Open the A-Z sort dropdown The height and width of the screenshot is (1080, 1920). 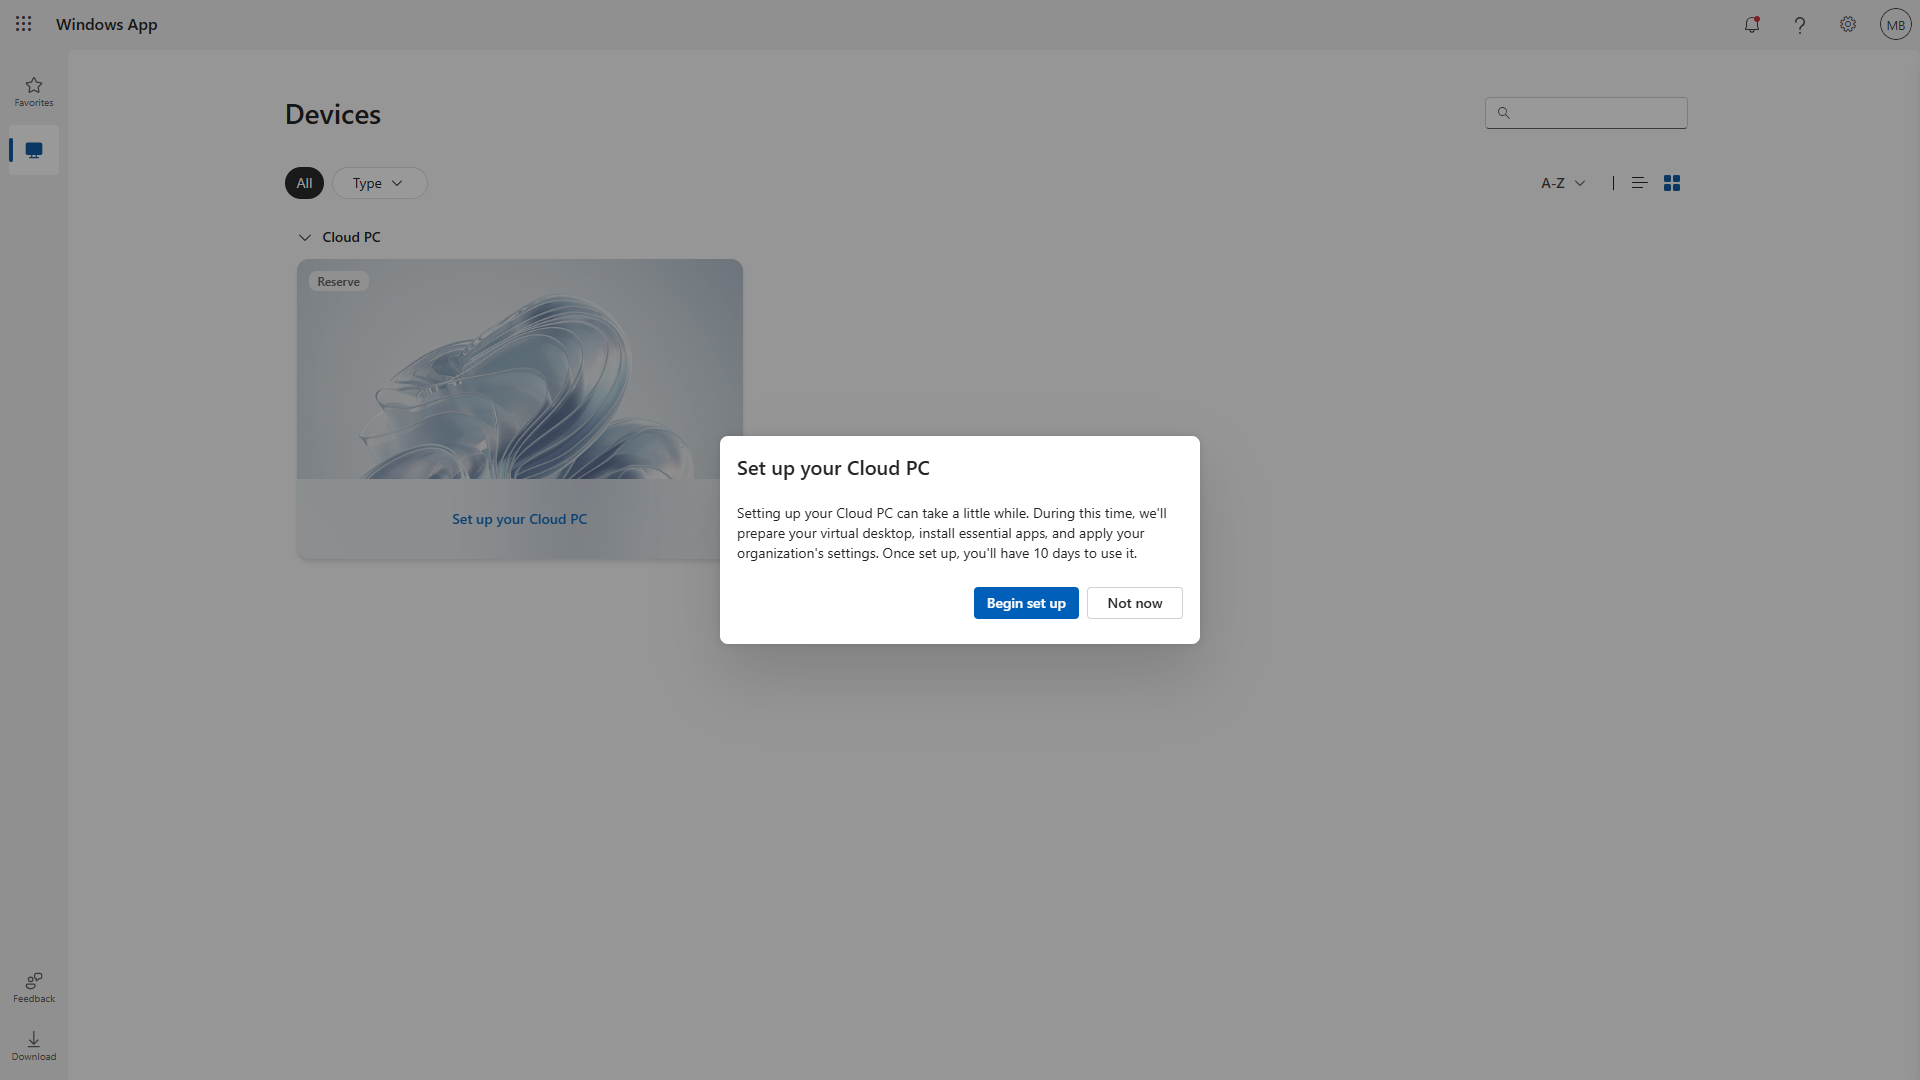click(x=1563, y=183)
